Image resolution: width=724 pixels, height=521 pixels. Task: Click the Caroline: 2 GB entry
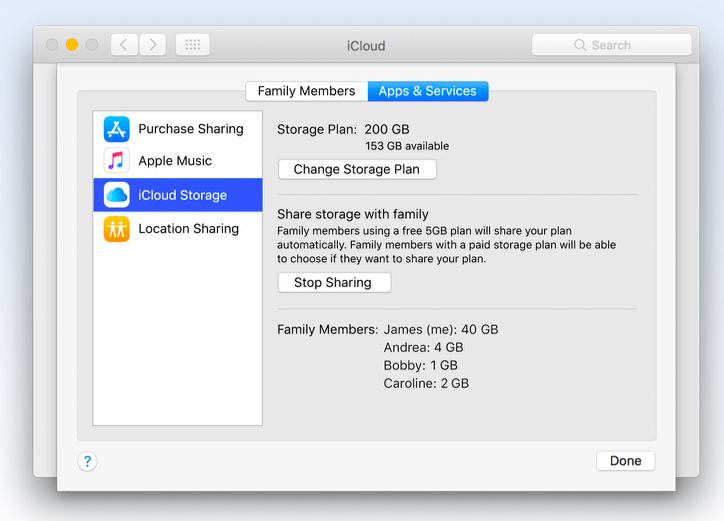click(x=426, y=383)
